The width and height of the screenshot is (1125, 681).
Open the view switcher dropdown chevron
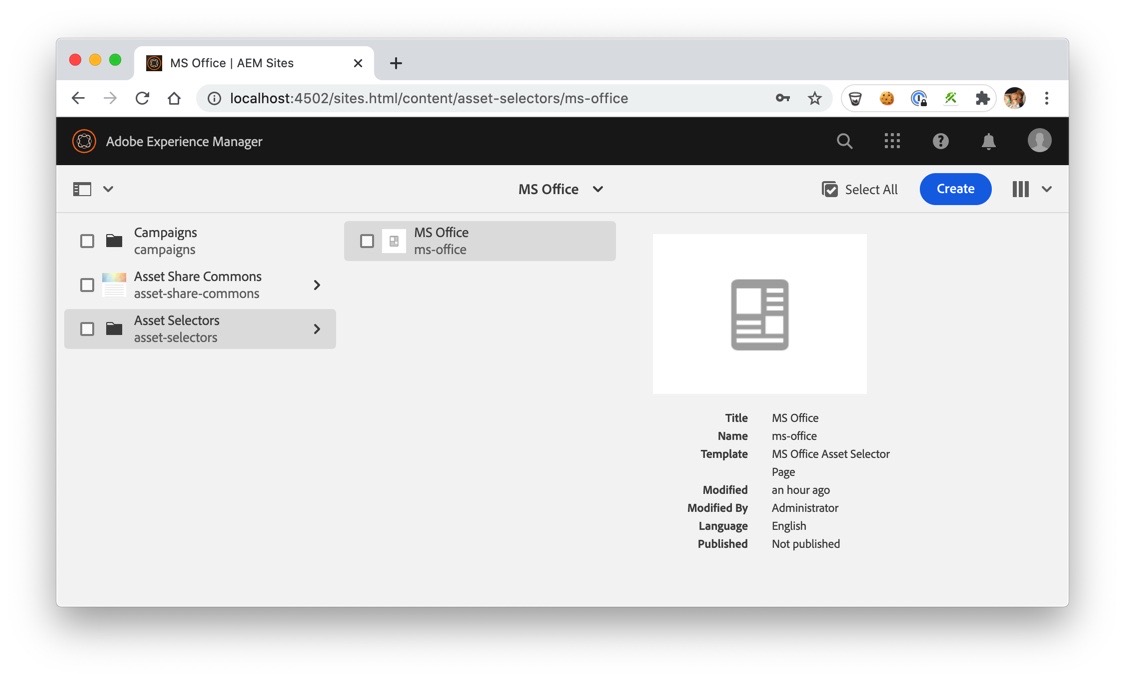click(1047, 189)
